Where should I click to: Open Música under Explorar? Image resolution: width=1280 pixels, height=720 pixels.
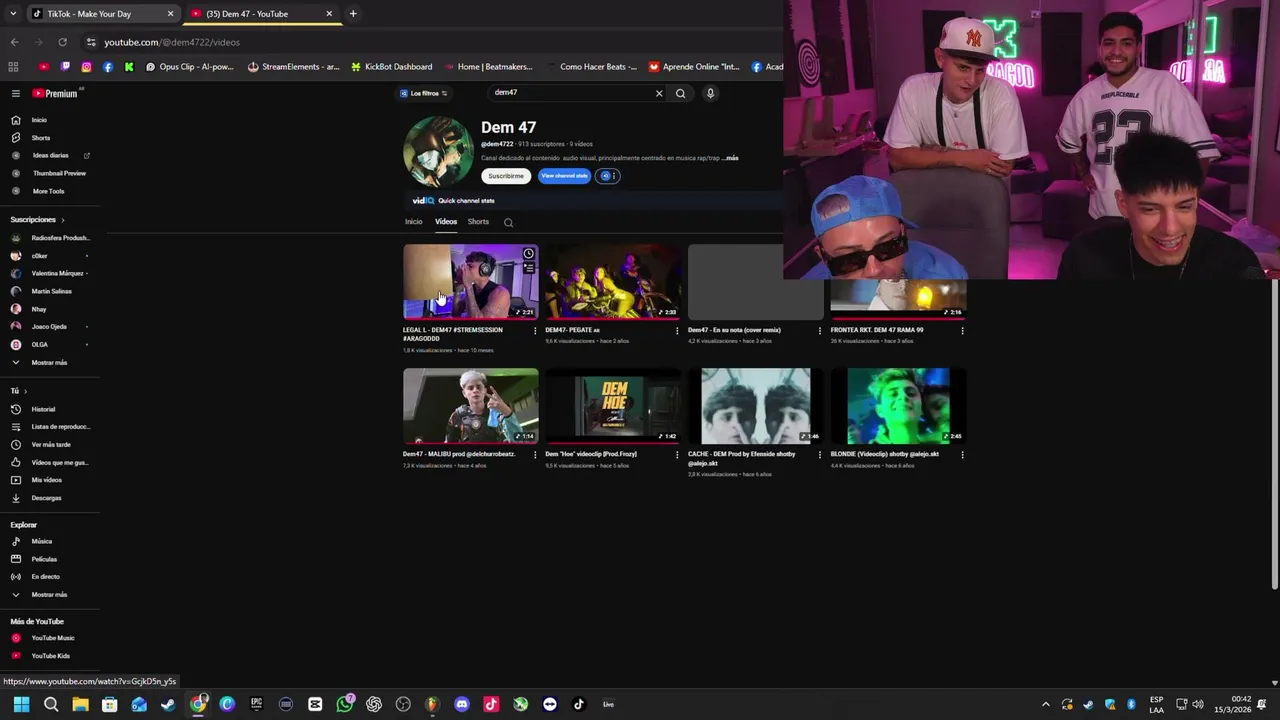click(x=41, y=541)
